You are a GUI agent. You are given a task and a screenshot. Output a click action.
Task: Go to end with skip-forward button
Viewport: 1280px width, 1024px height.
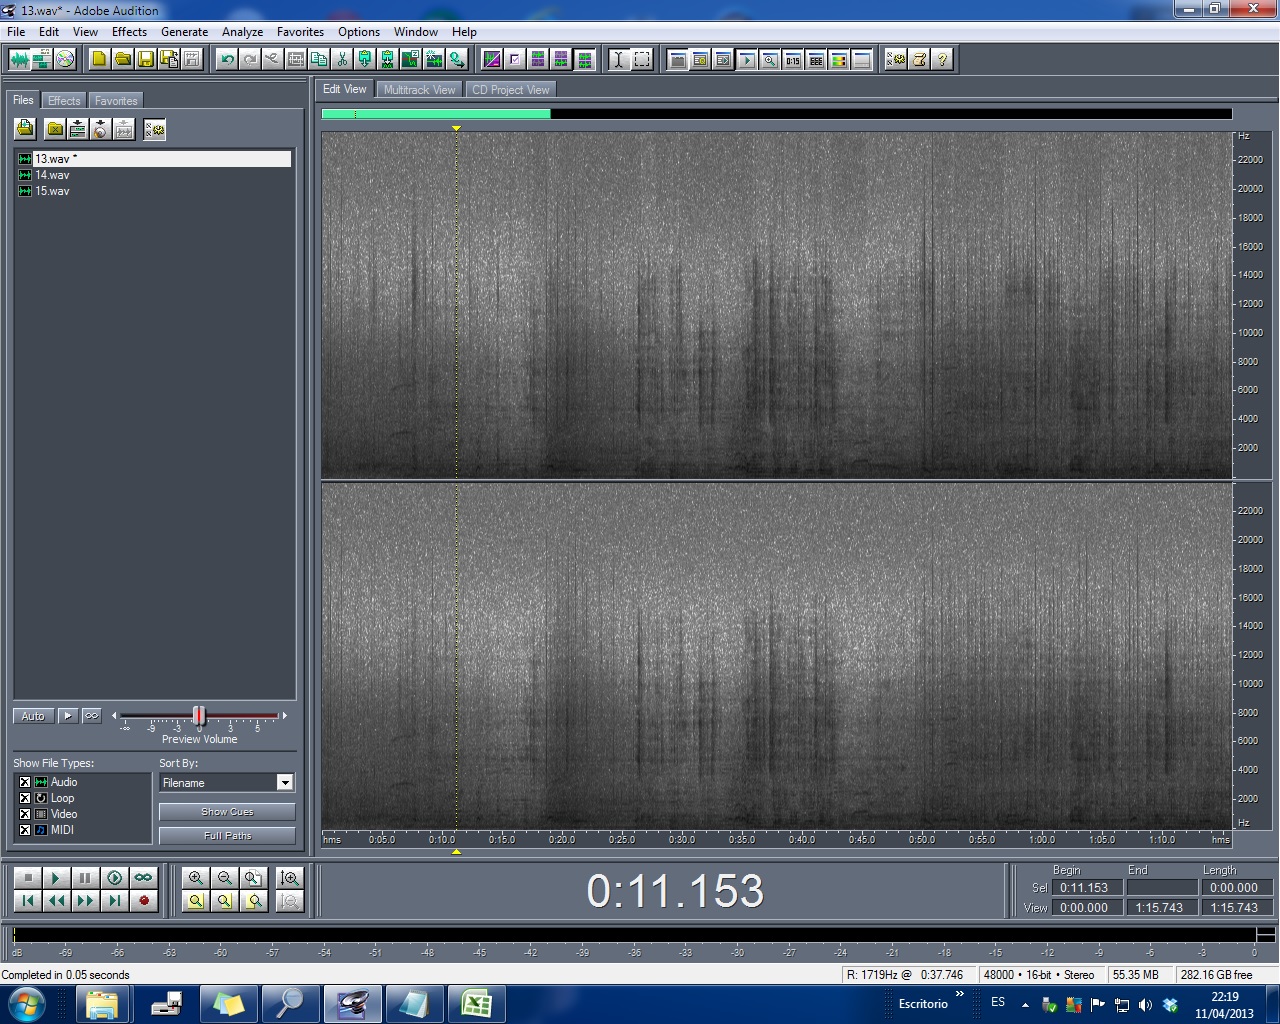115,901
